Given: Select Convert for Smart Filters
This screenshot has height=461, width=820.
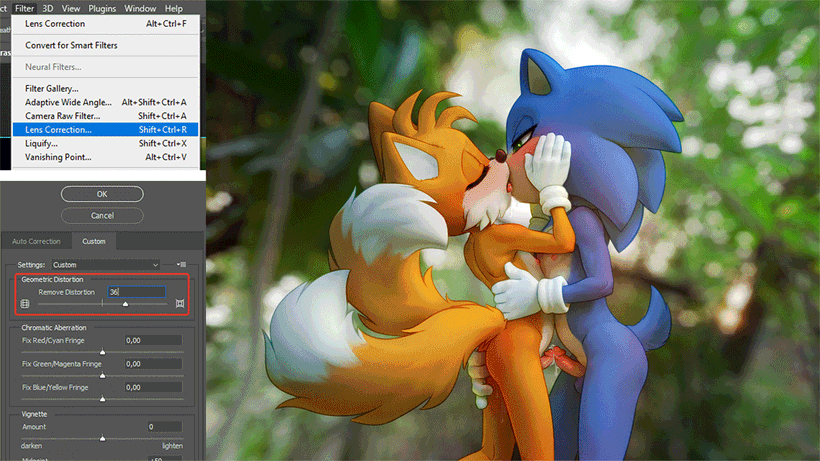Looking at the screenshot, I should click(x=105, y=45).
